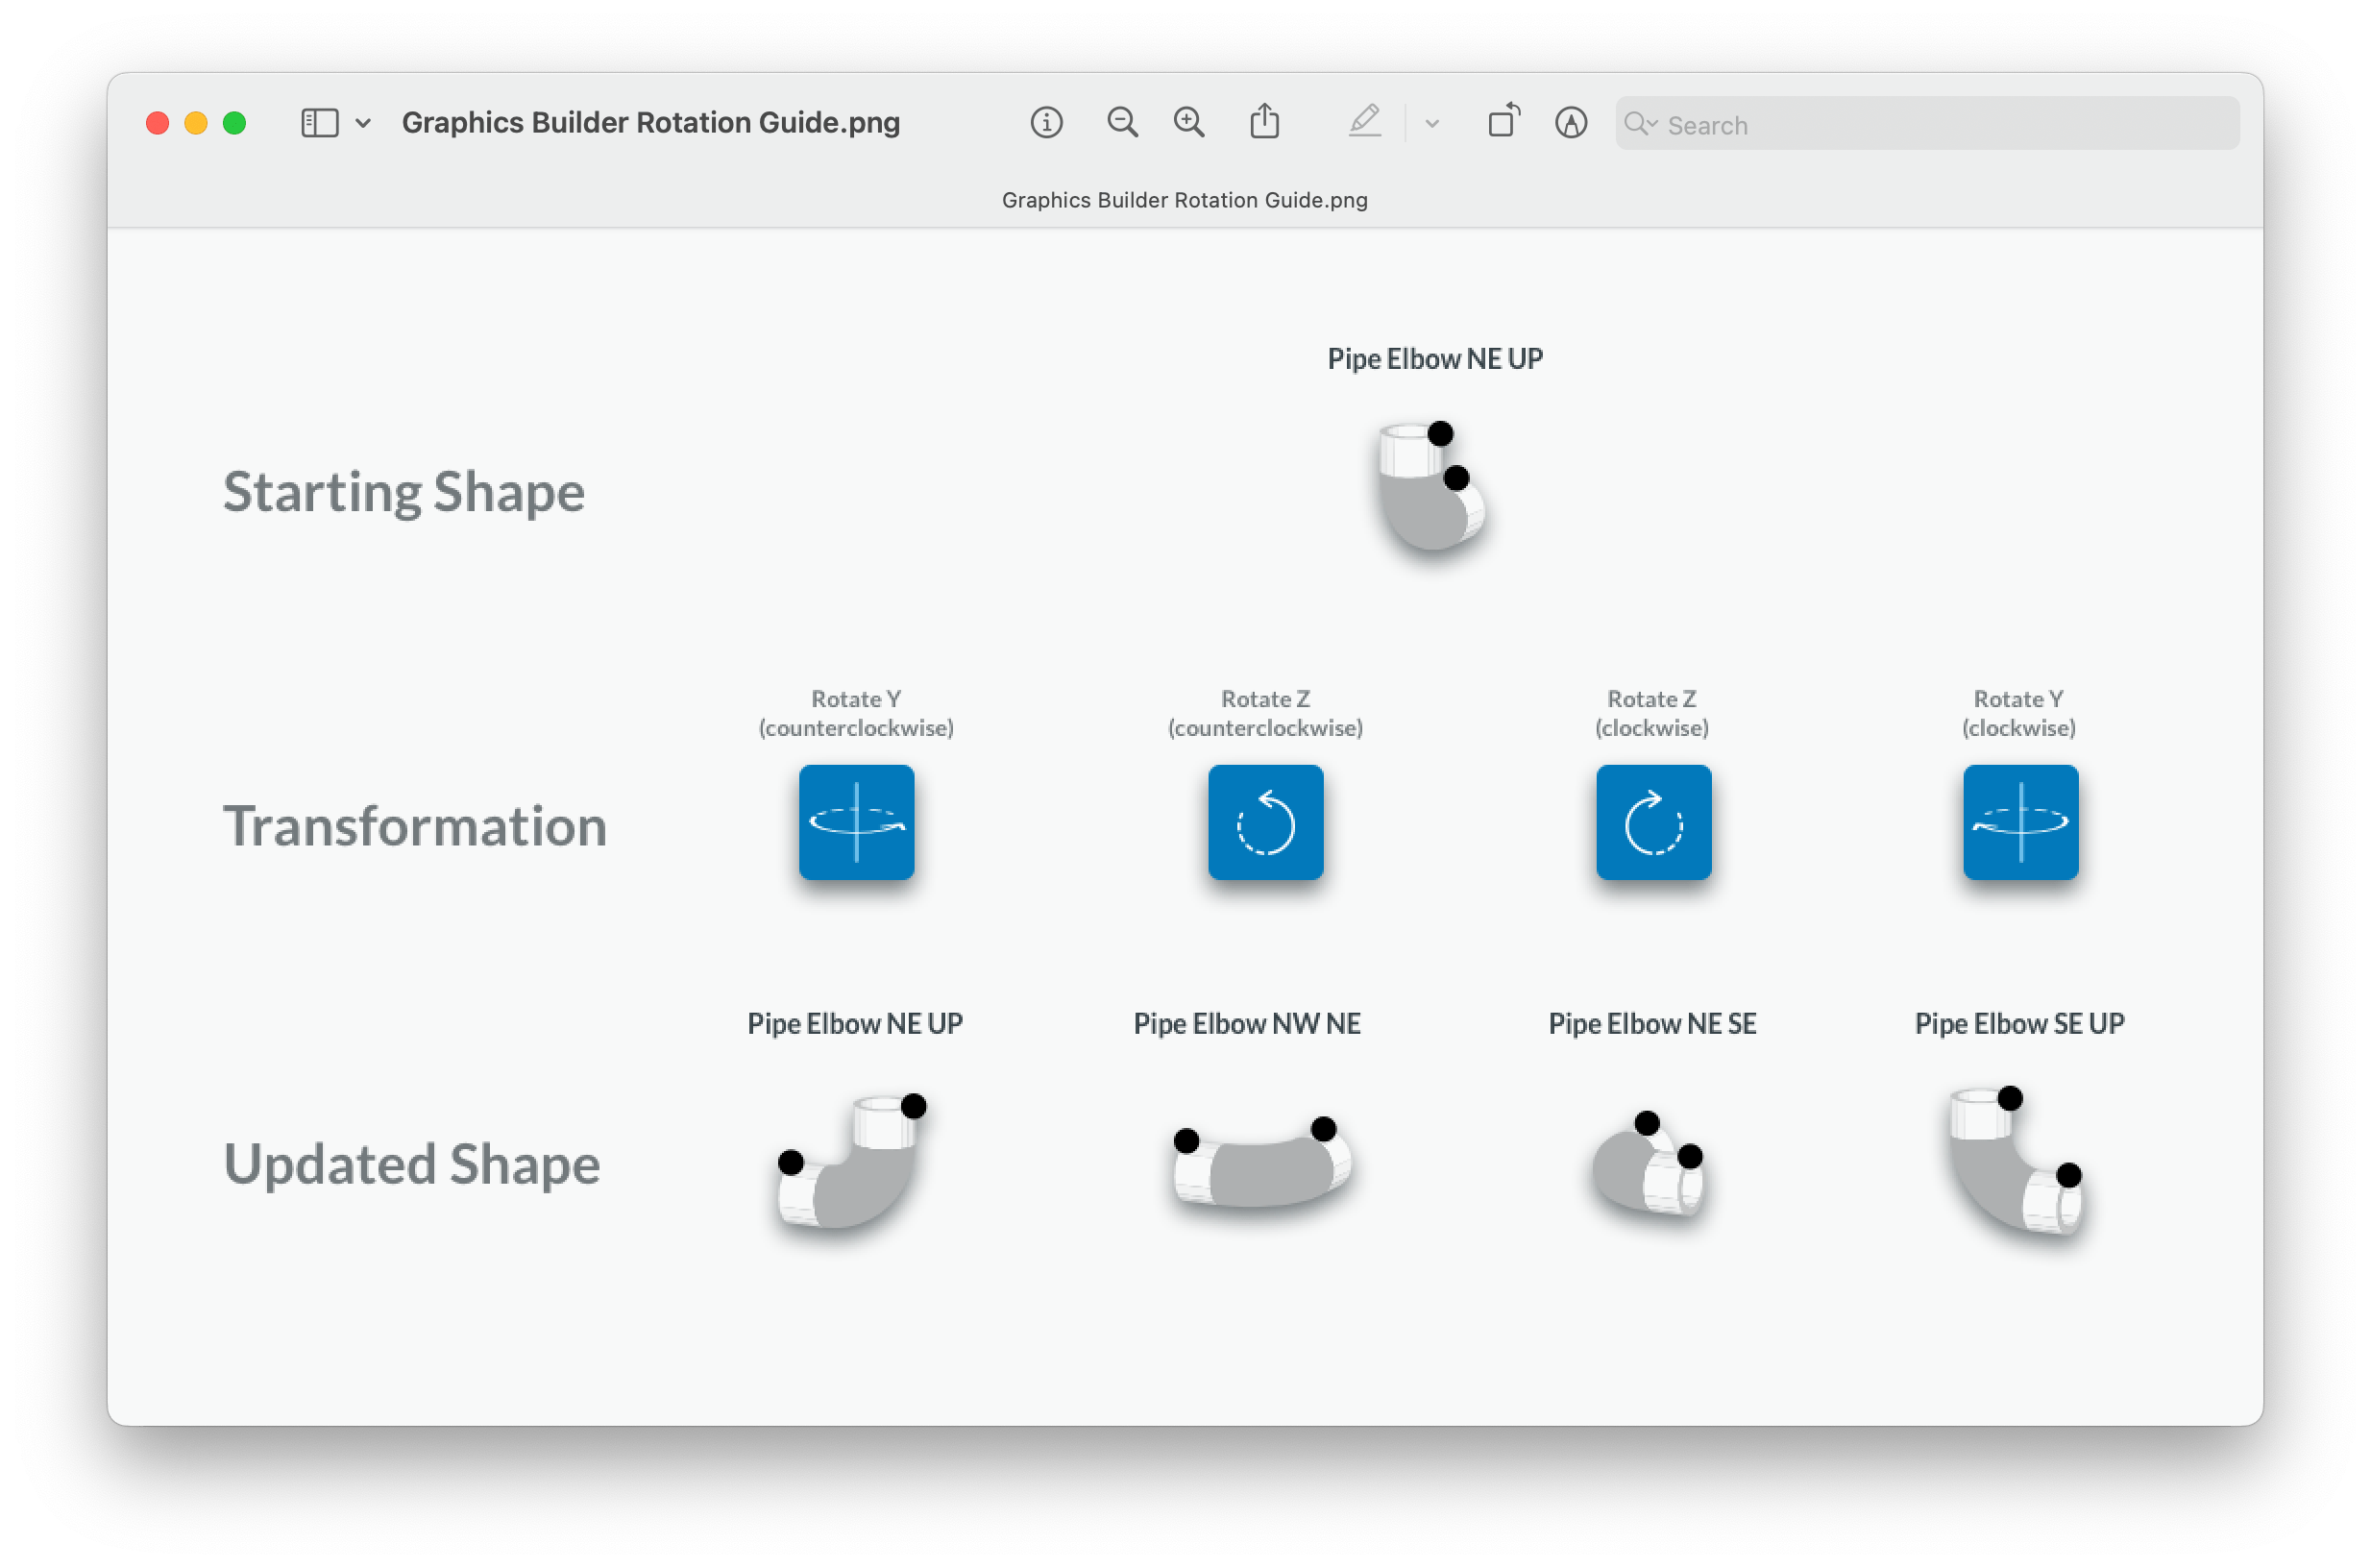Click the Rotate image icon
Image resolution: width=2371 pixels, height=1568 pixels.
coord(1503,121)
